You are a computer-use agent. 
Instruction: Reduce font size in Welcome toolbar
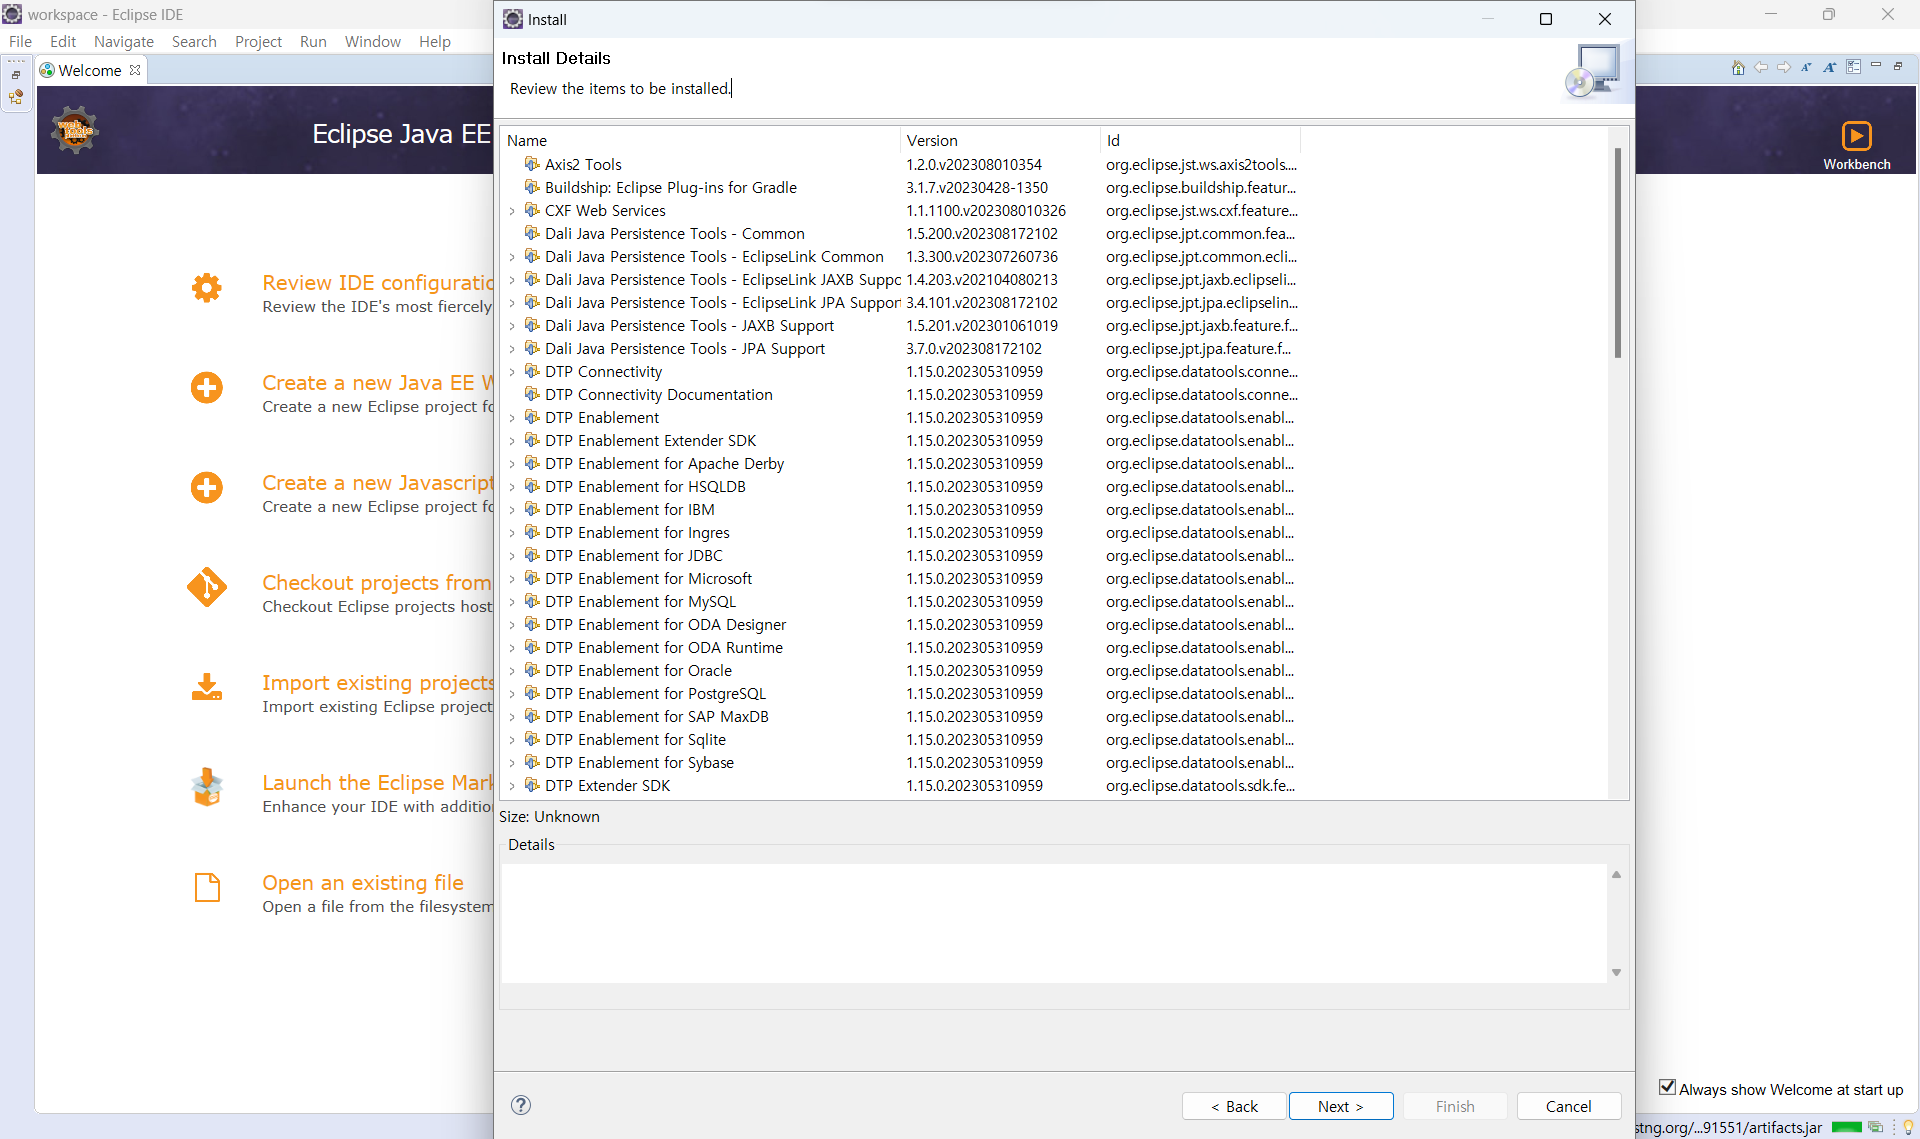pyautogui.click(x=1806, y=67)
